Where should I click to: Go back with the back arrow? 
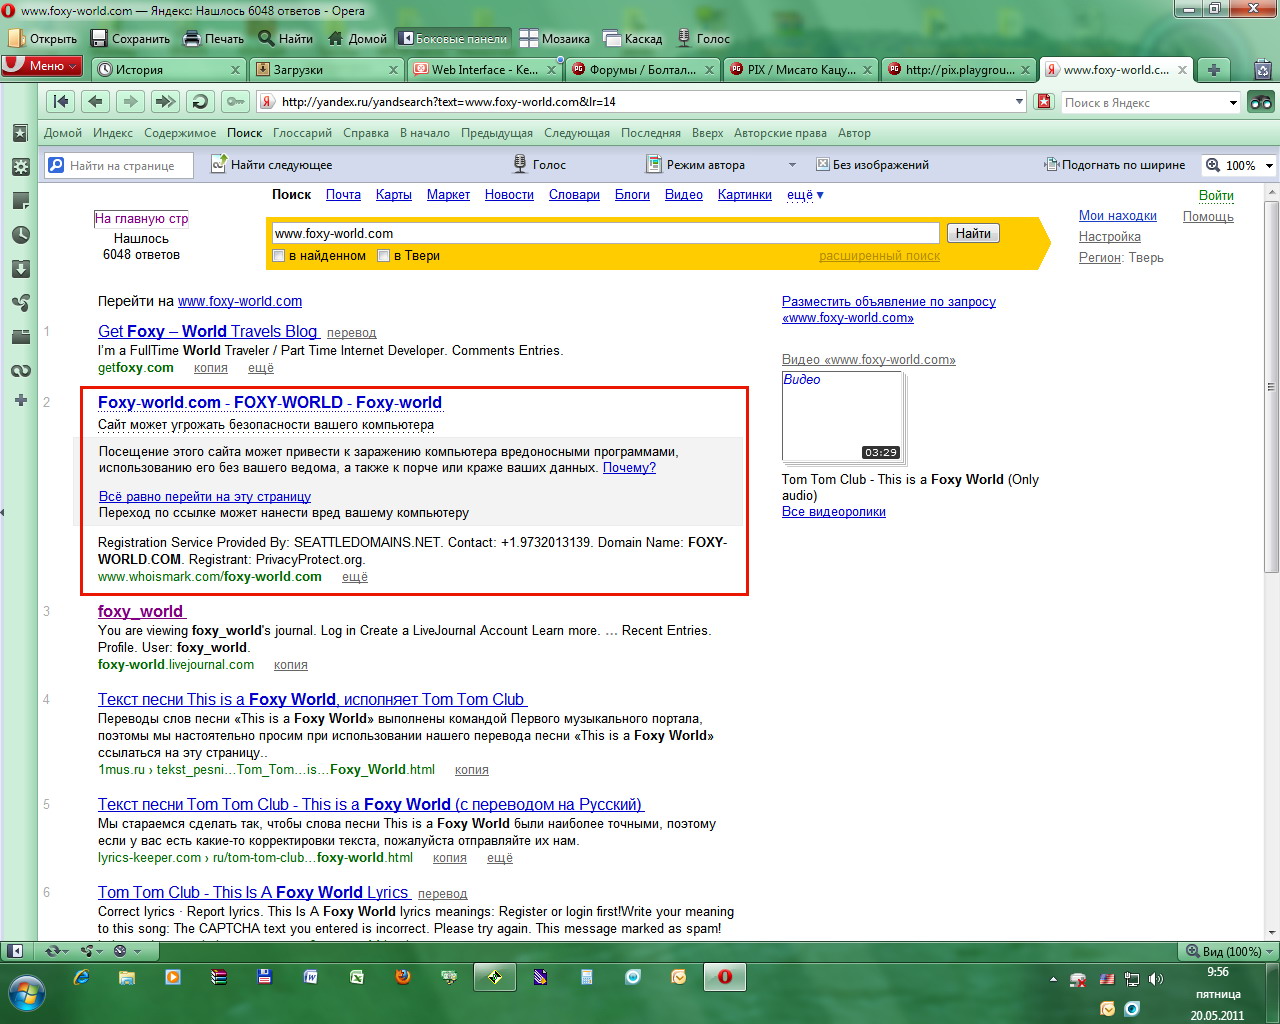(95, 101)
